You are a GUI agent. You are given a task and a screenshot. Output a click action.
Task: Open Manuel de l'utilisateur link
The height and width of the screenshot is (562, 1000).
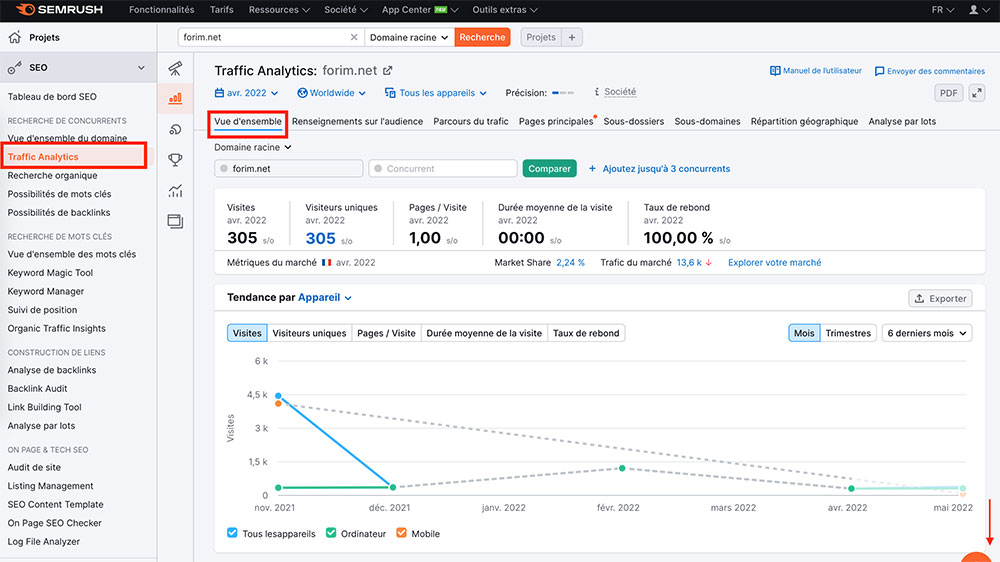pos(816,71)
